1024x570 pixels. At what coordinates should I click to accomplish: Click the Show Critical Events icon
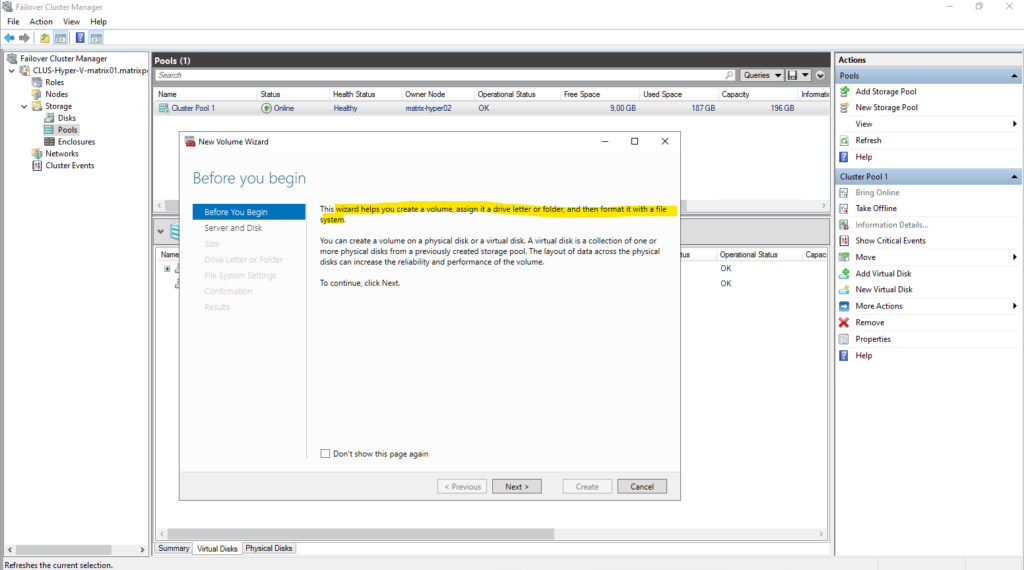(845, 241)
